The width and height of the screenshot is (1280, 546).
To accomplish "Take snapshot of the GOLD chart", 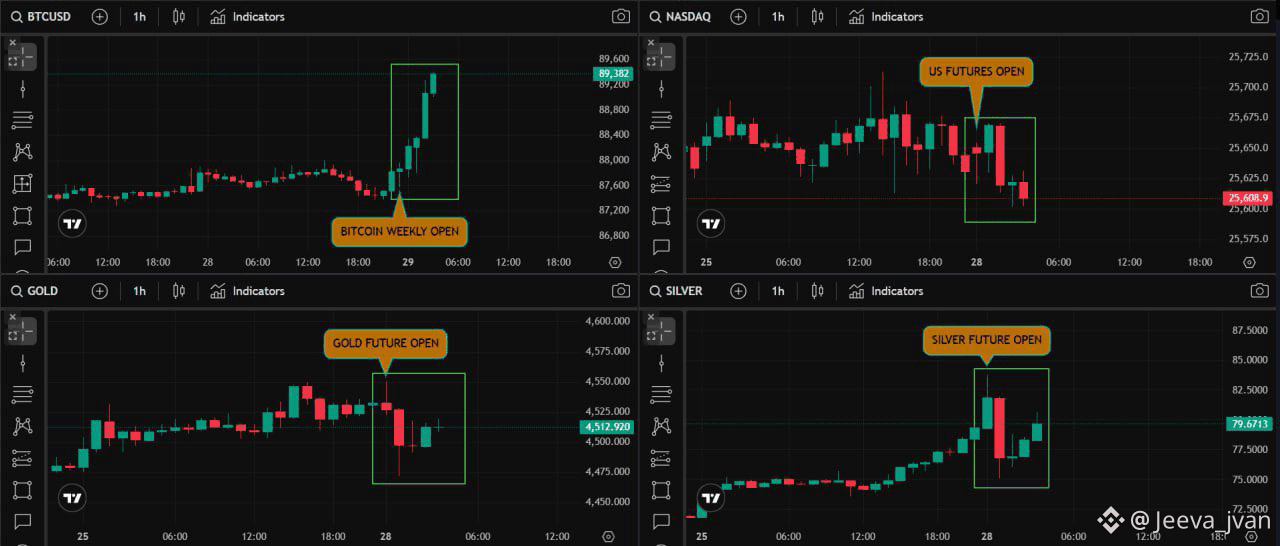I will click(621, 291).
